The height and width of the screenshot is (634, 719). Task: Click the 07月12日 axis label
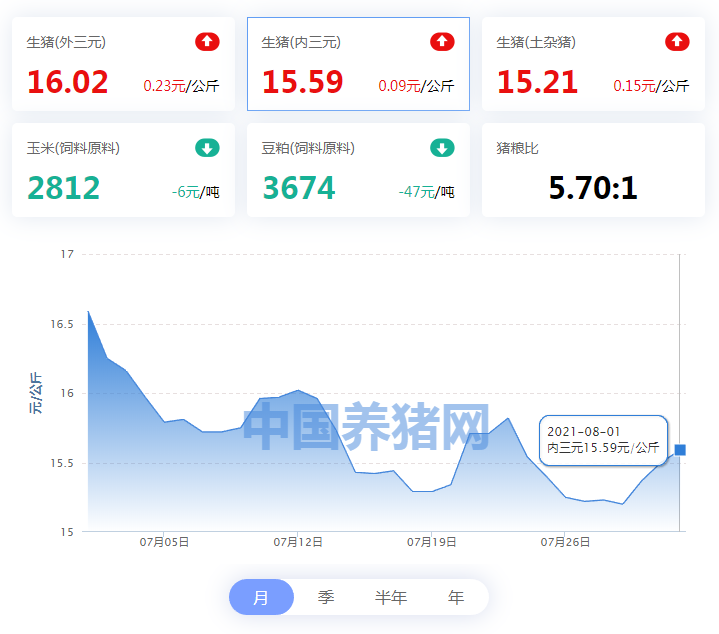click(x=298, y=542)
